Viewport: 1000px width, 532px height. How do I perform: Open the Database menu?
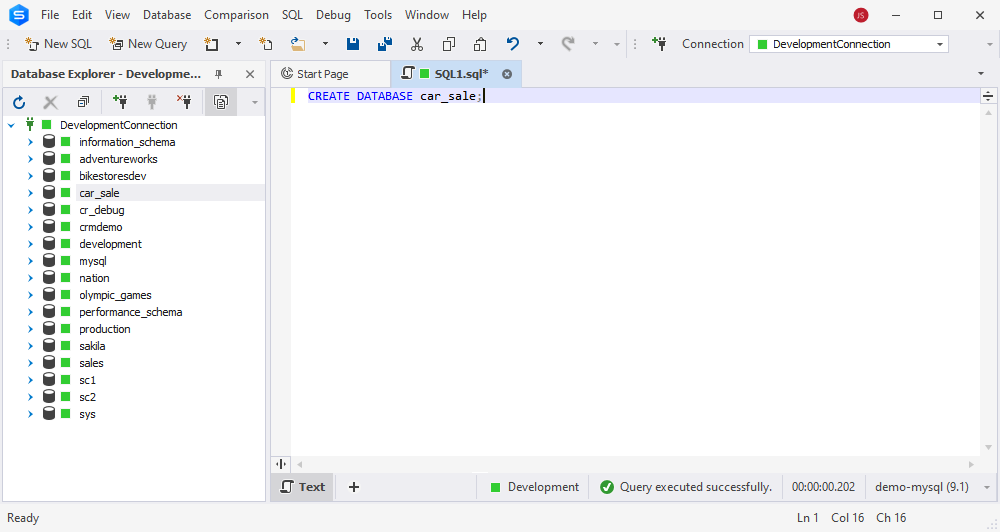click(166, 15)
